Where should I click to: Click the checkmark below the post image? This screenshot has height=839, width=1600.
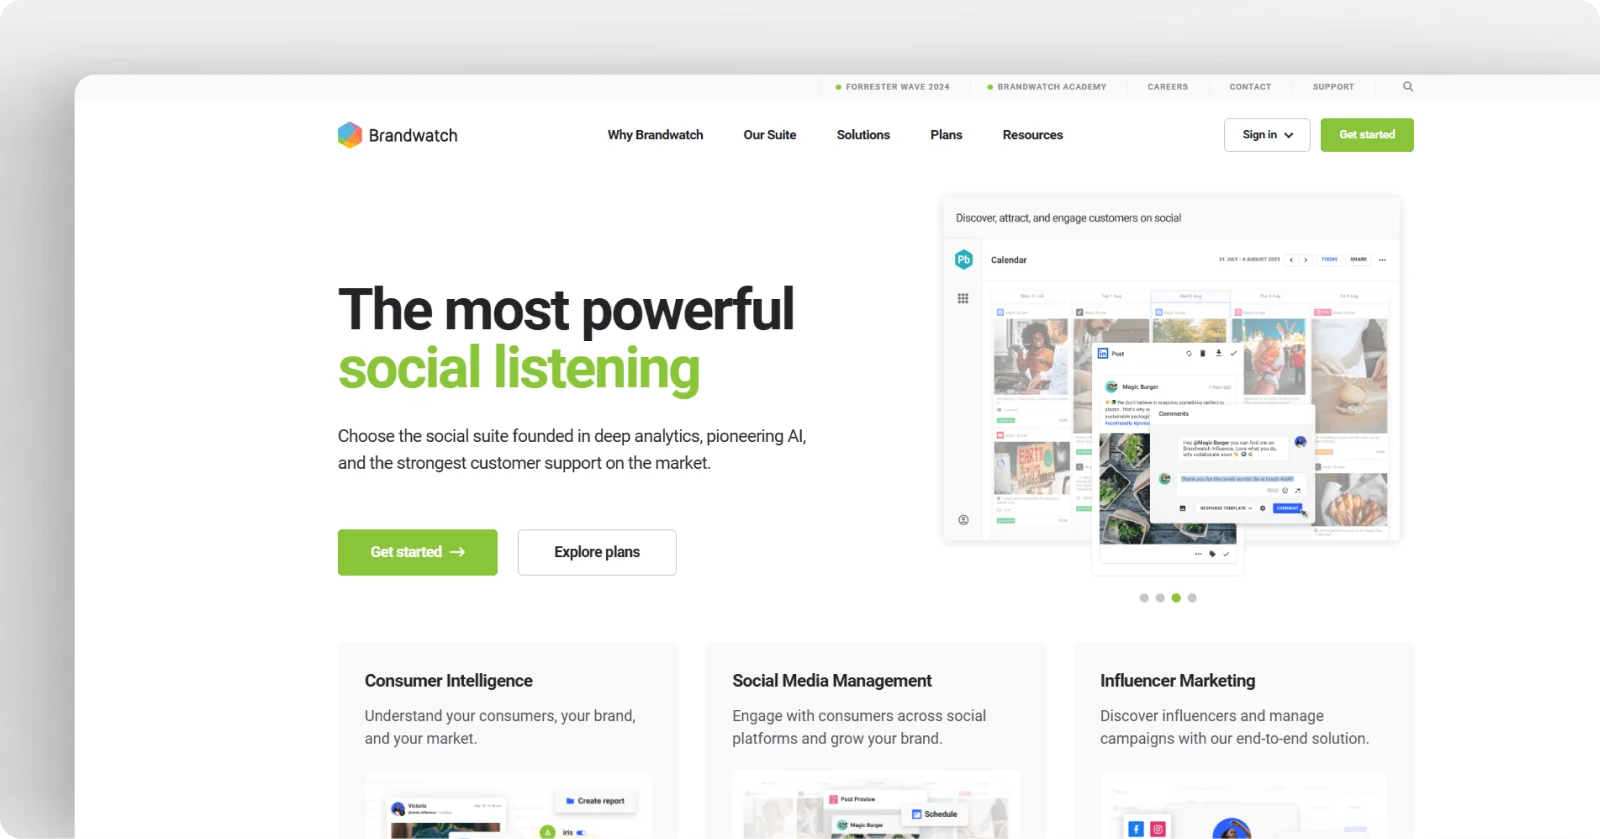tap(1226, 553)
